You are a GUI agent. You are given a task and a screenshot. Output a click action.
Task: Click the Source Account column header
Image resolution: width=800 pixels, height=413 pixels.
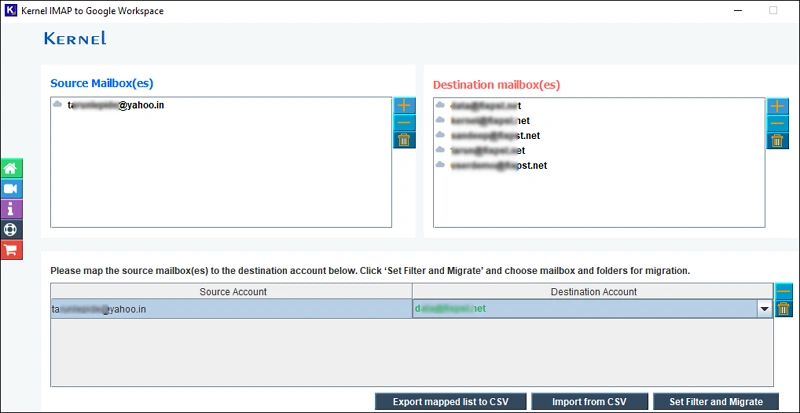tap(232, 291)
